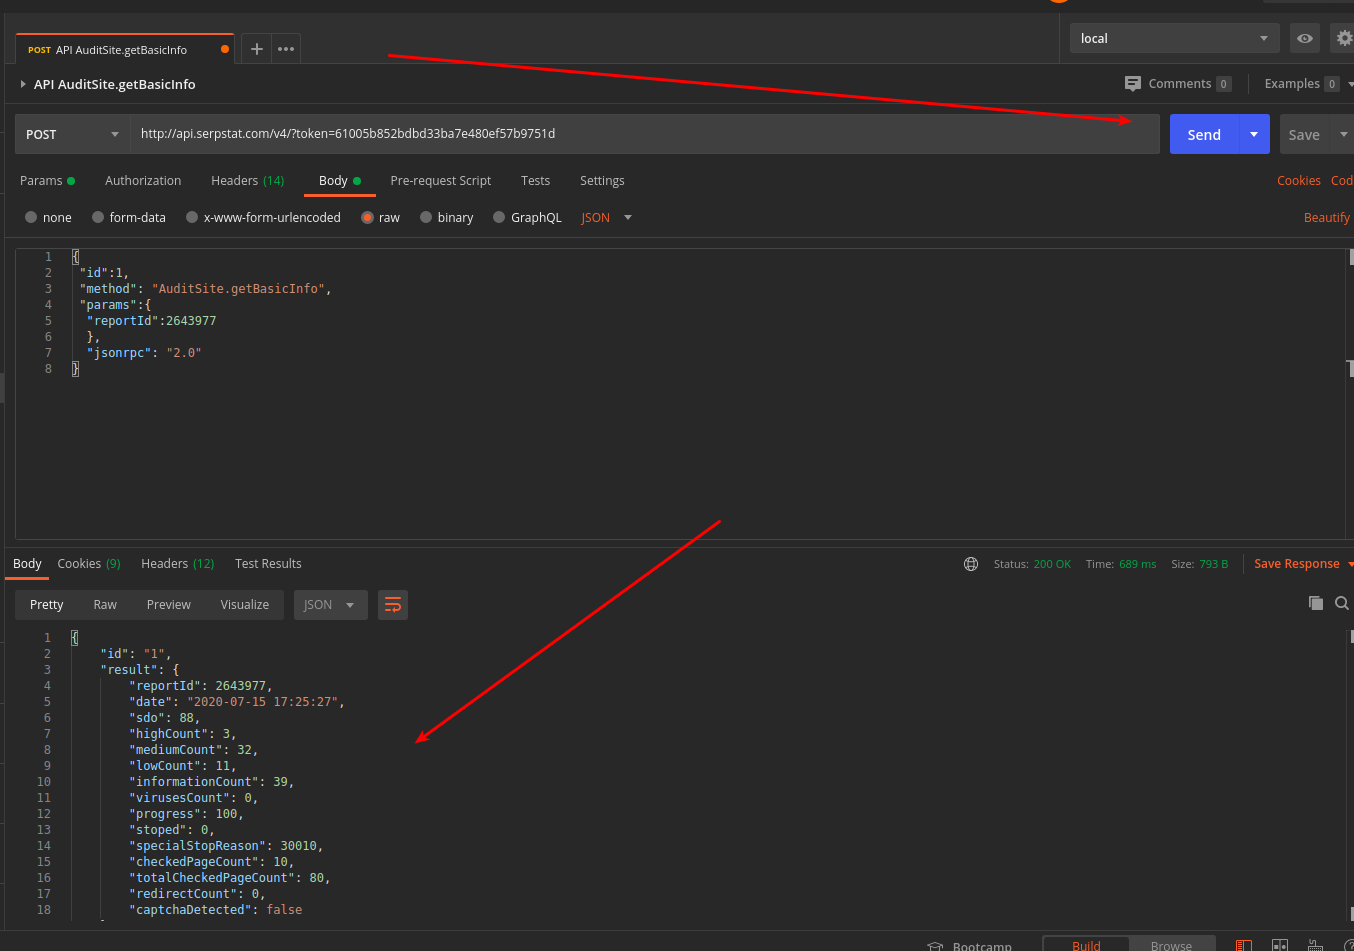Select the form-data body radio
1354x951 pixels.
pos(98,217)
